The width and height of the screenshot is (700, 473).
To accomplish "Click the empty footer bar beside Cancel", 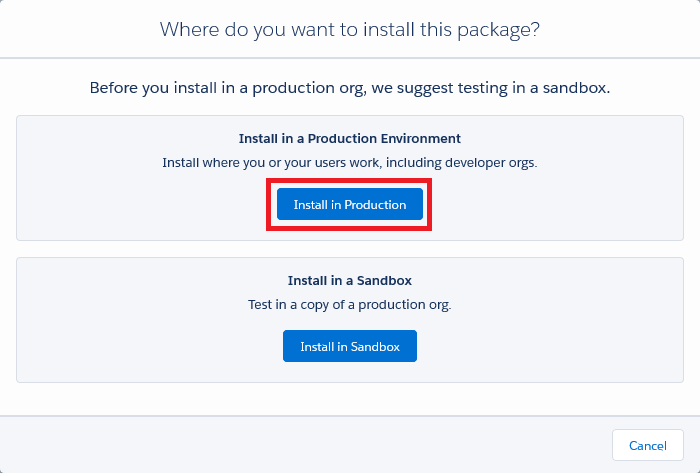I will [300, 445].
